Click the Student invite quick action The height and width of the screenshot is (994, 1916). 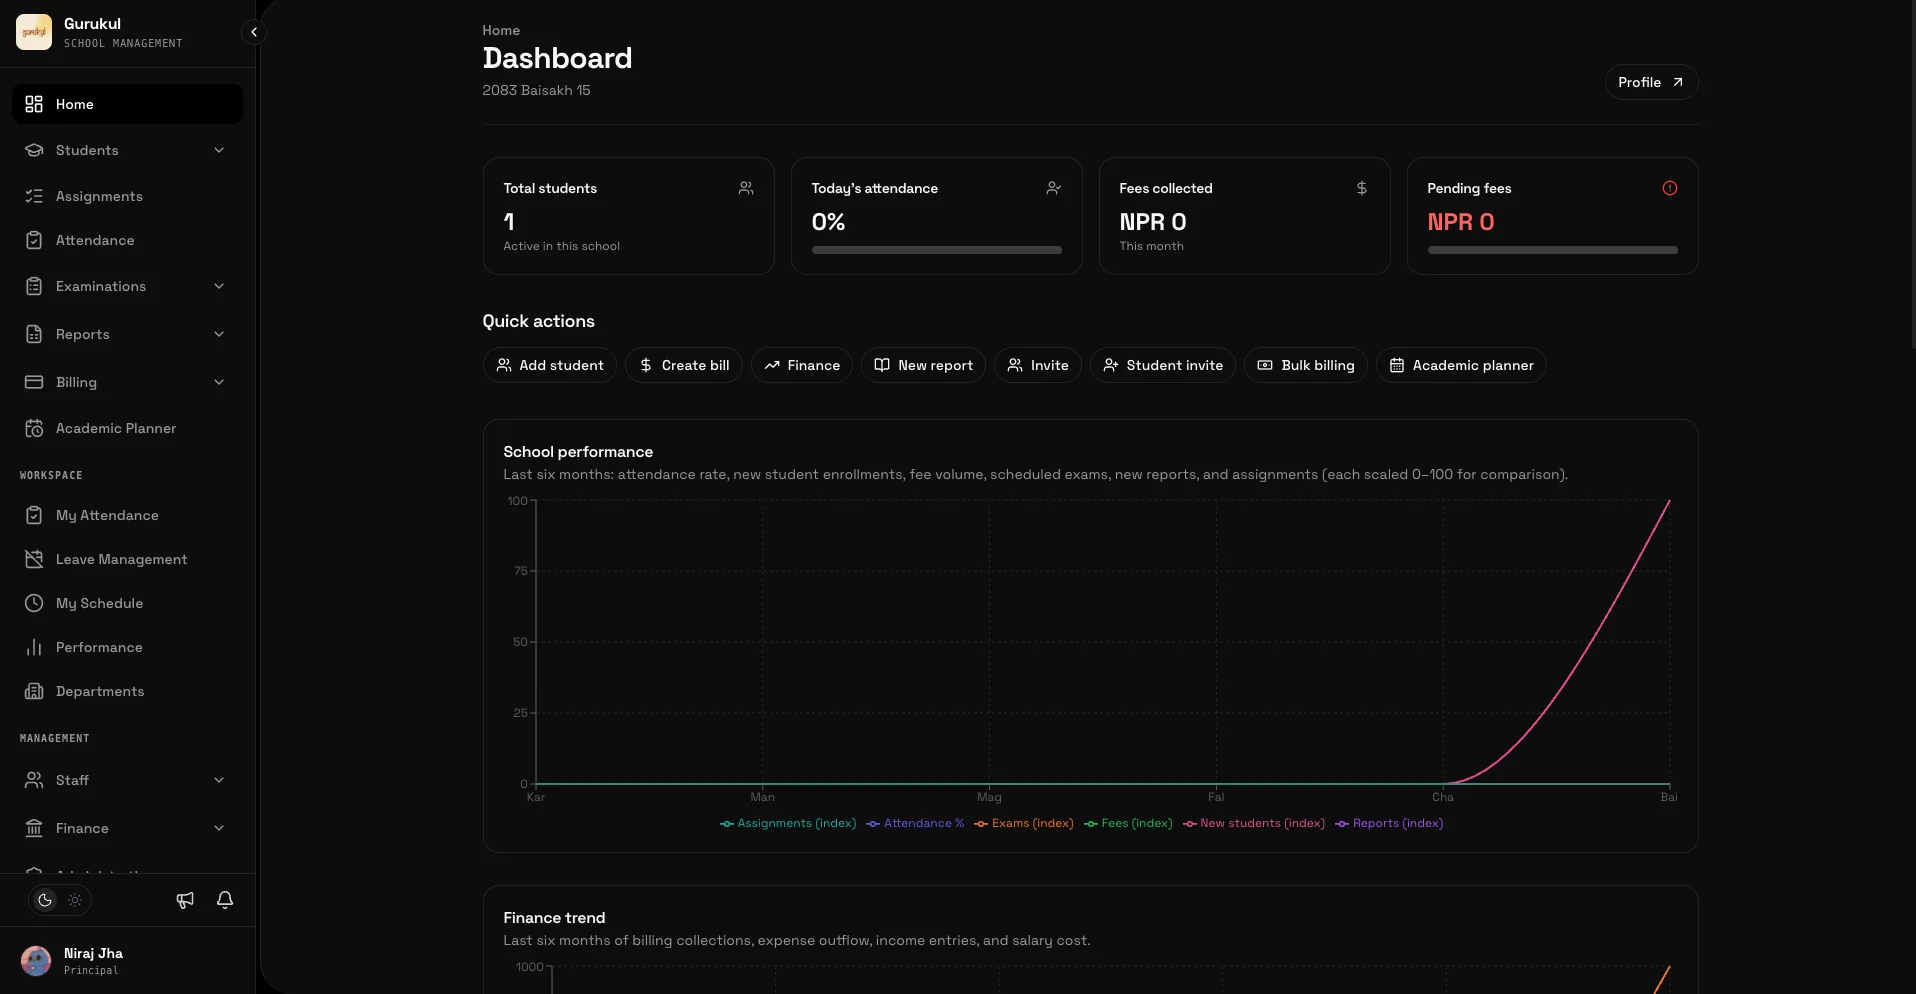(1163, 365)
